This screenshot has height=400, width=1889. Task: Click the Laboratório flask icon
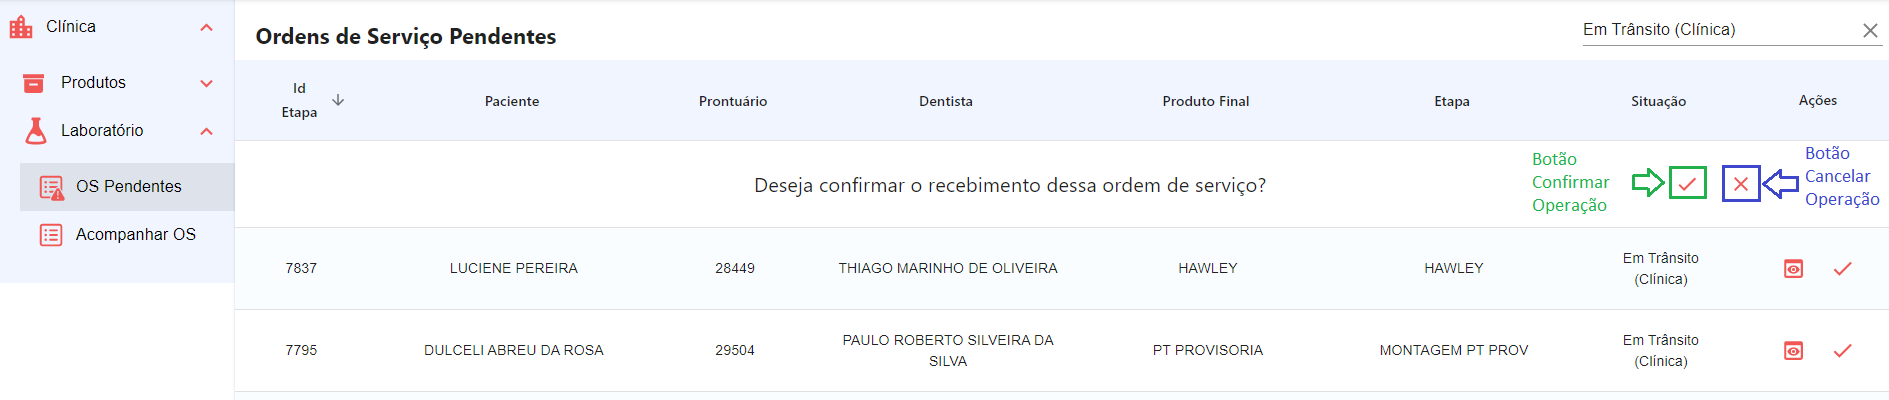(x=36, y=131)
